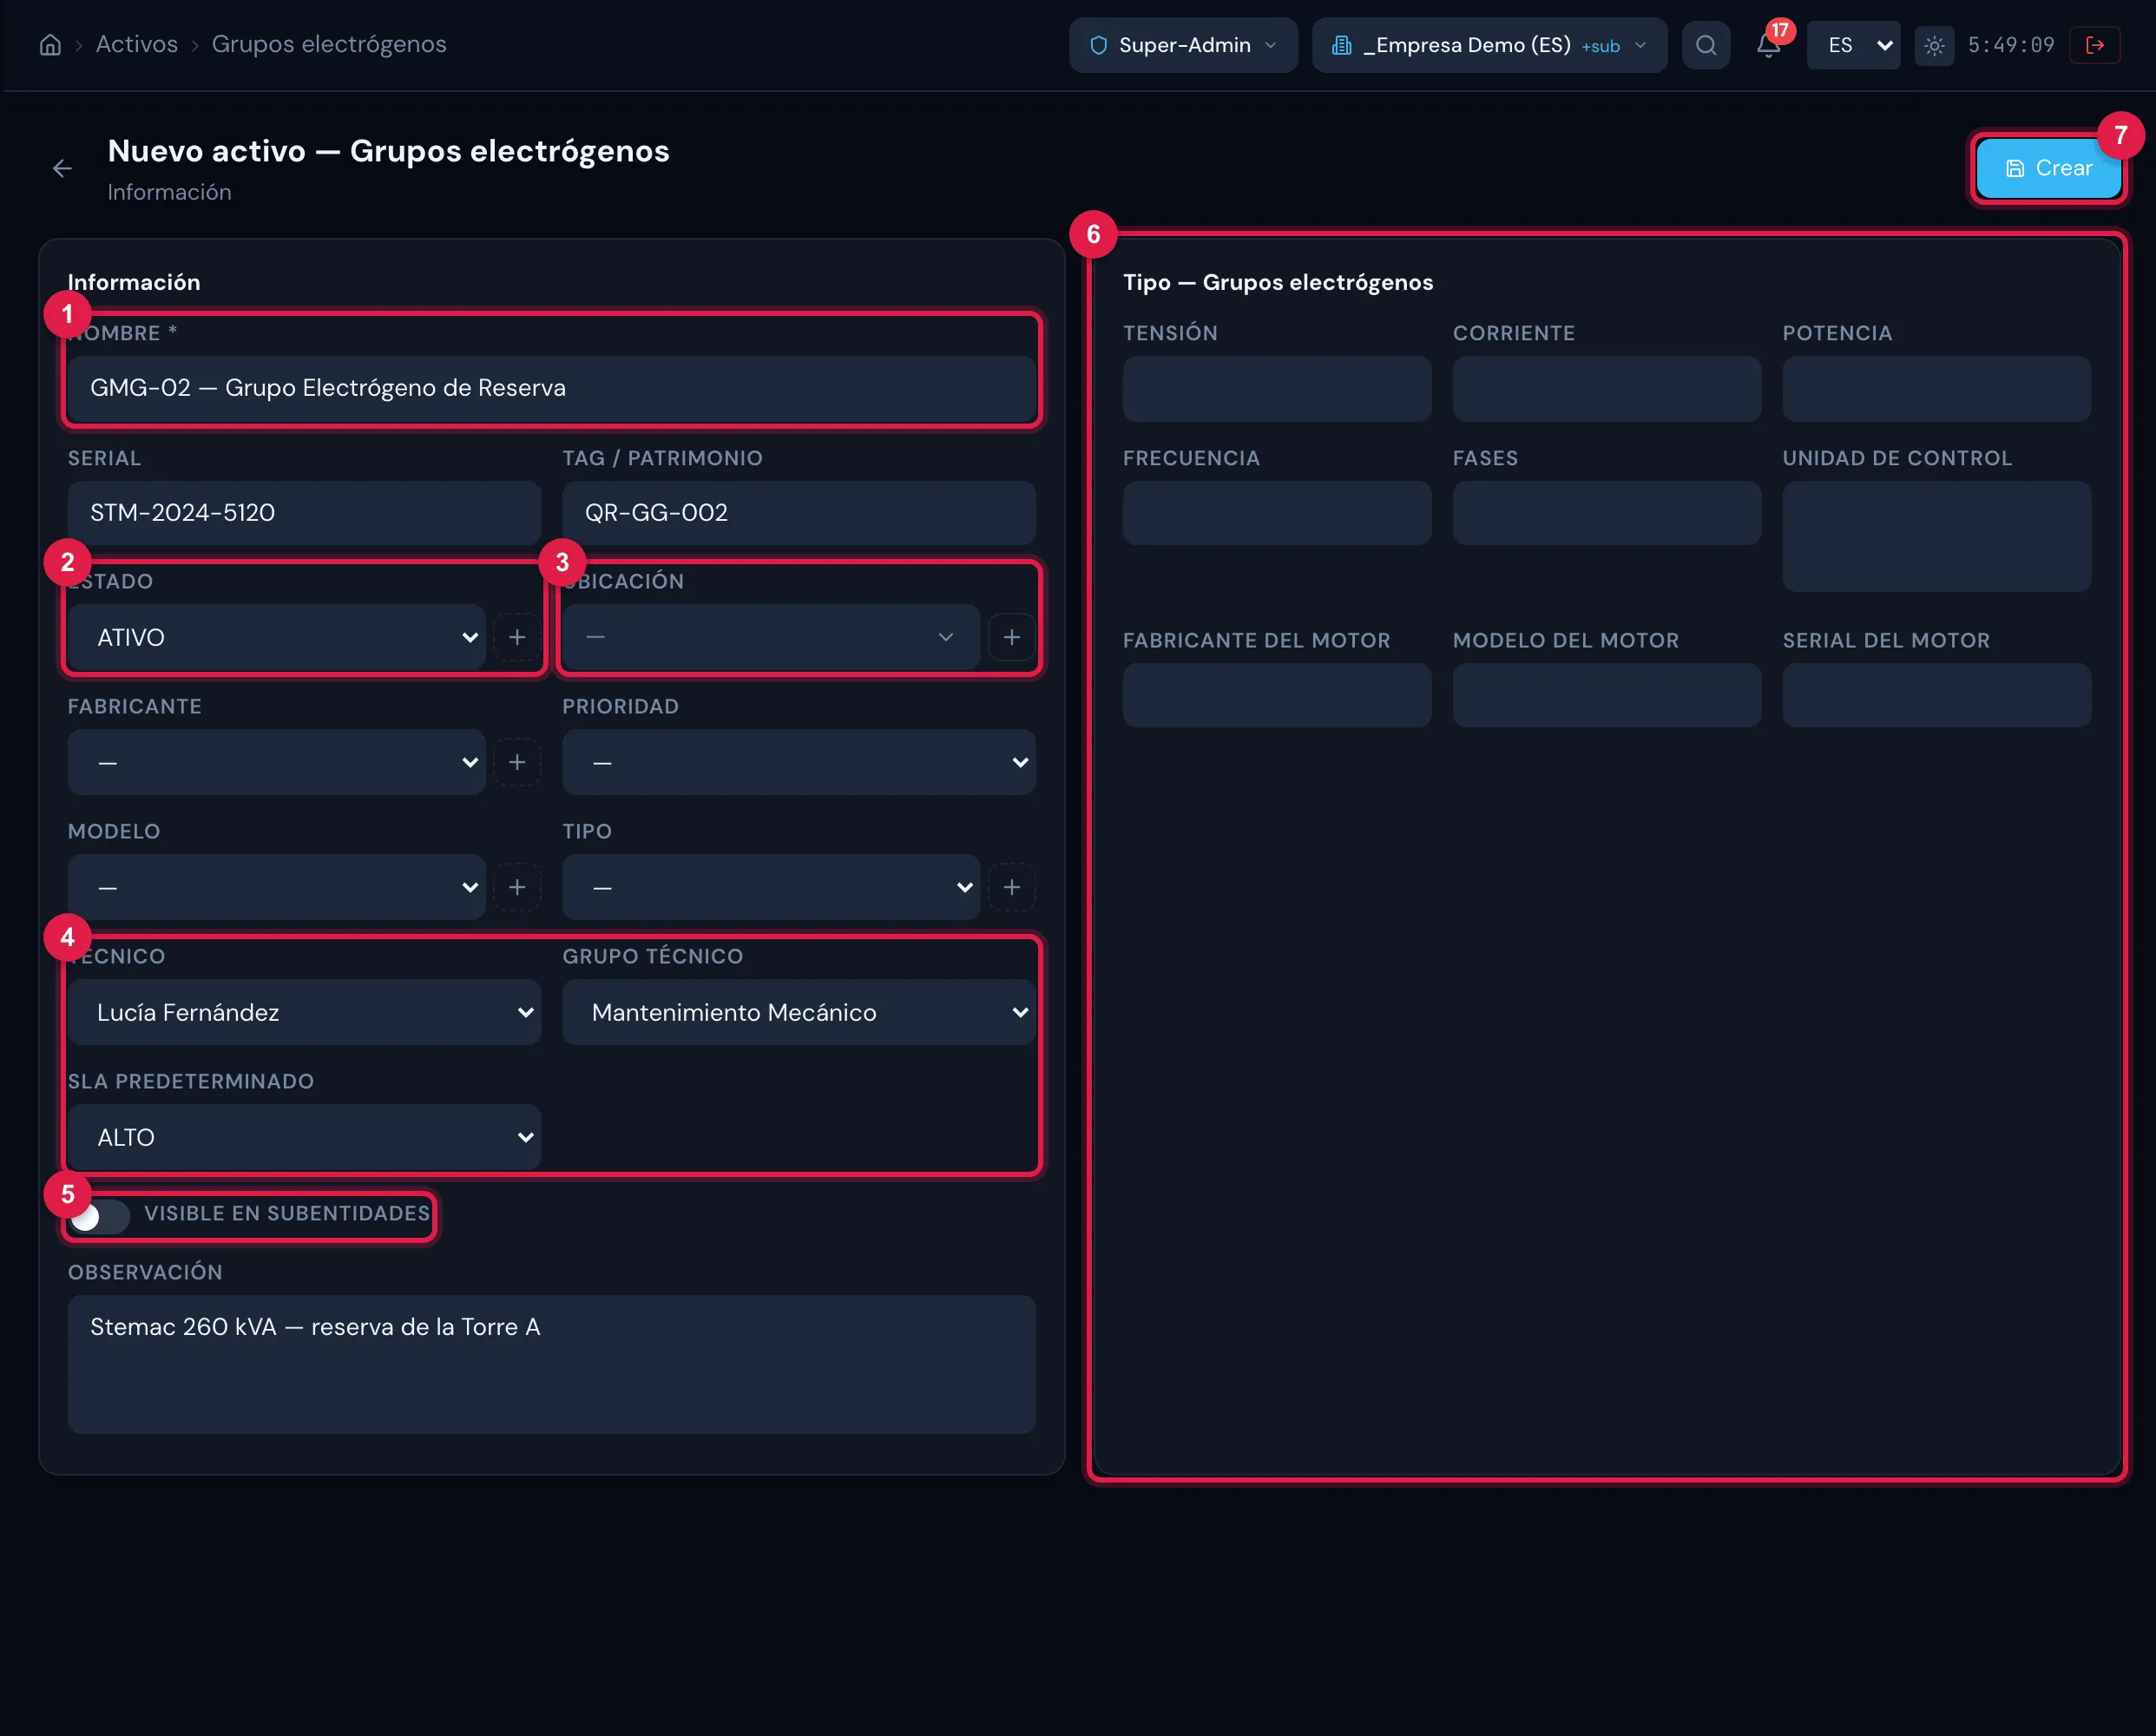The image size is (2156, 1736).
Task: Open the Estado dropdown showing ATIVO
Action: (x=277, y=637)
